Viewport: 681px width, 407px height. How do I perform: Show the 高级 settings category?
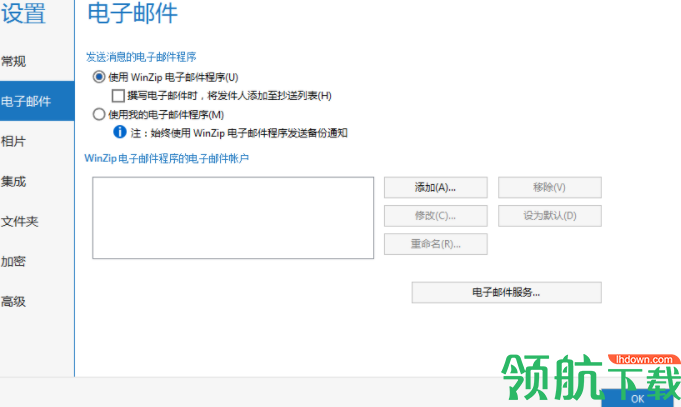13,301
